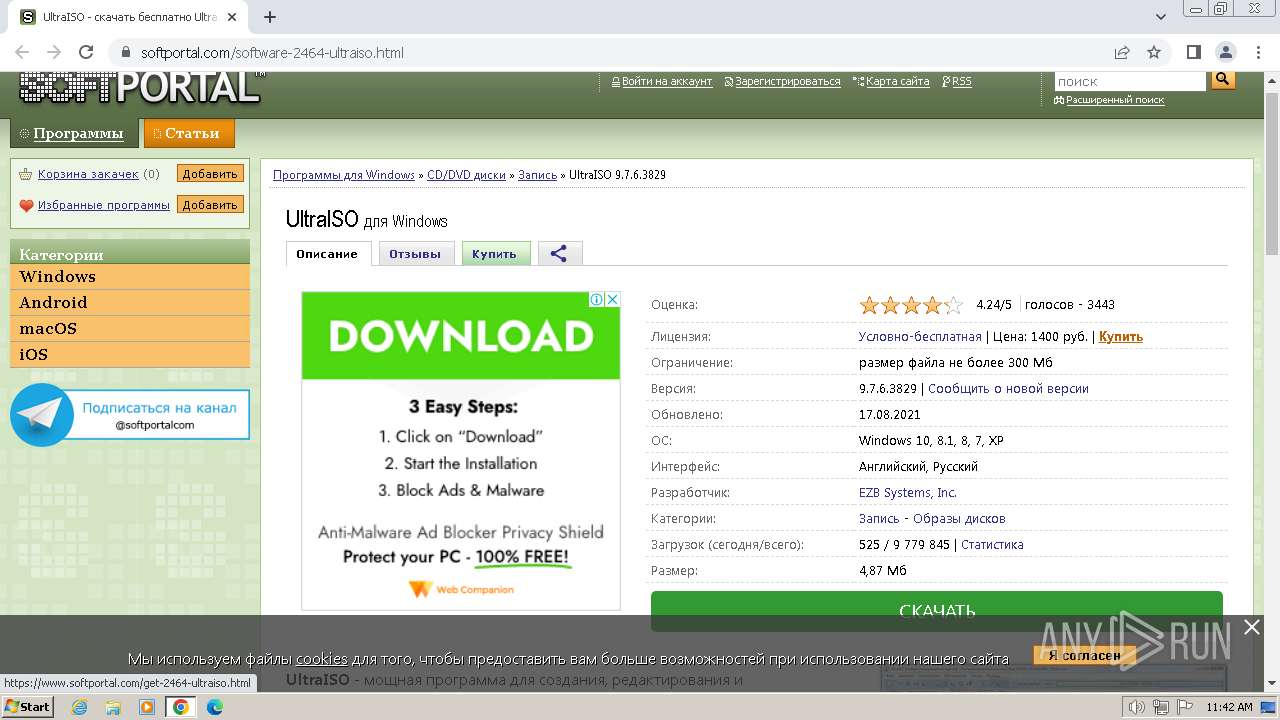
Task: Open the ad info icon on banner
Action: pos(597,299)
